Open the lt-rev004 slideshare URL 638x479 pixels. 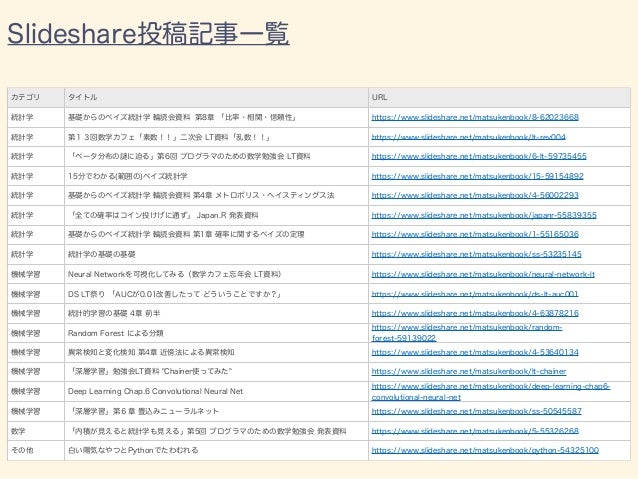[x=468, y=137]
